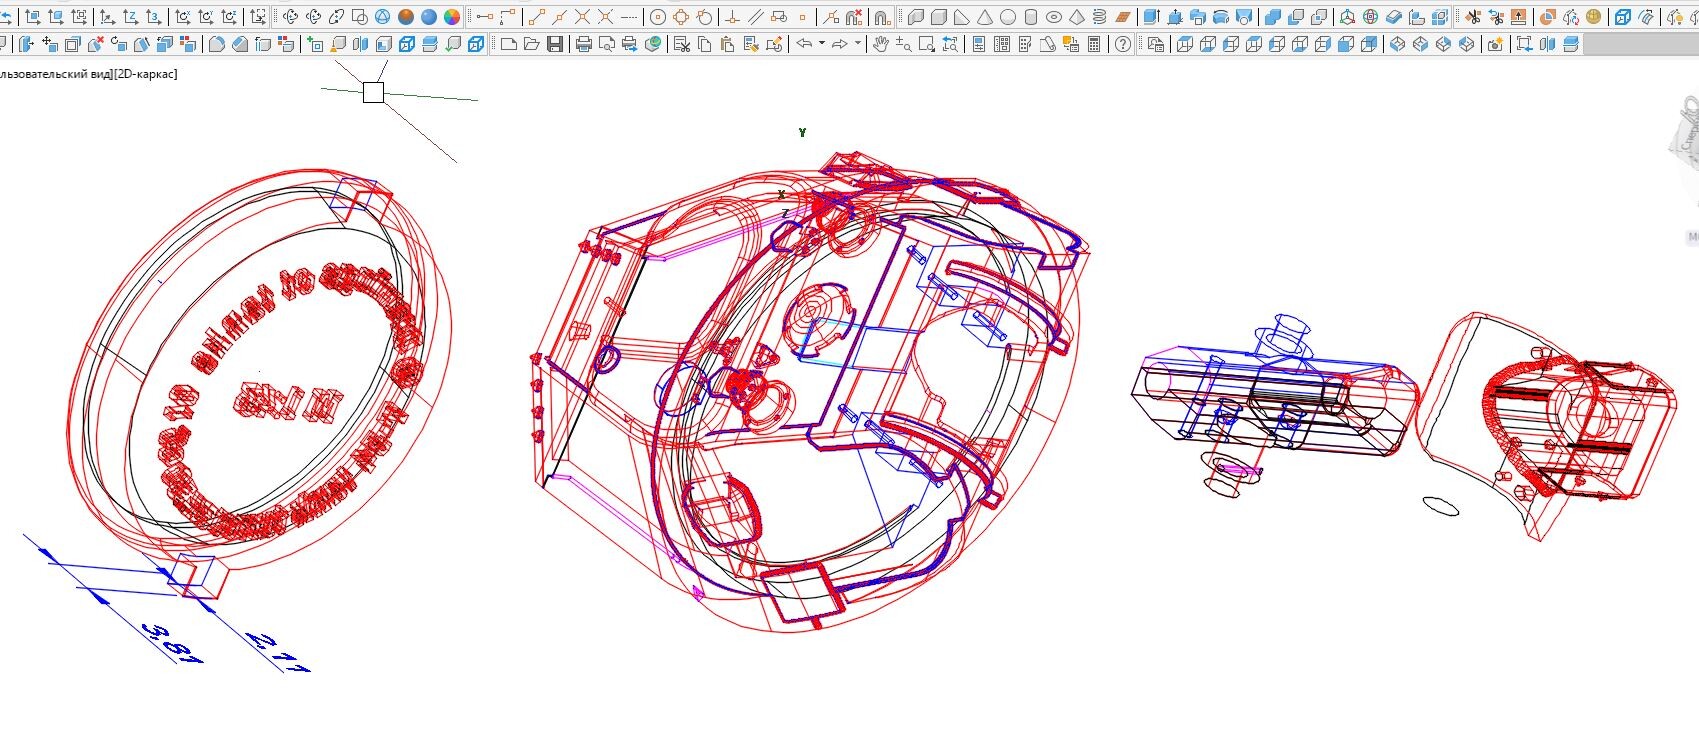Use the Snap to Quadrant tool
1699x739 pixels.
(681, 17)
